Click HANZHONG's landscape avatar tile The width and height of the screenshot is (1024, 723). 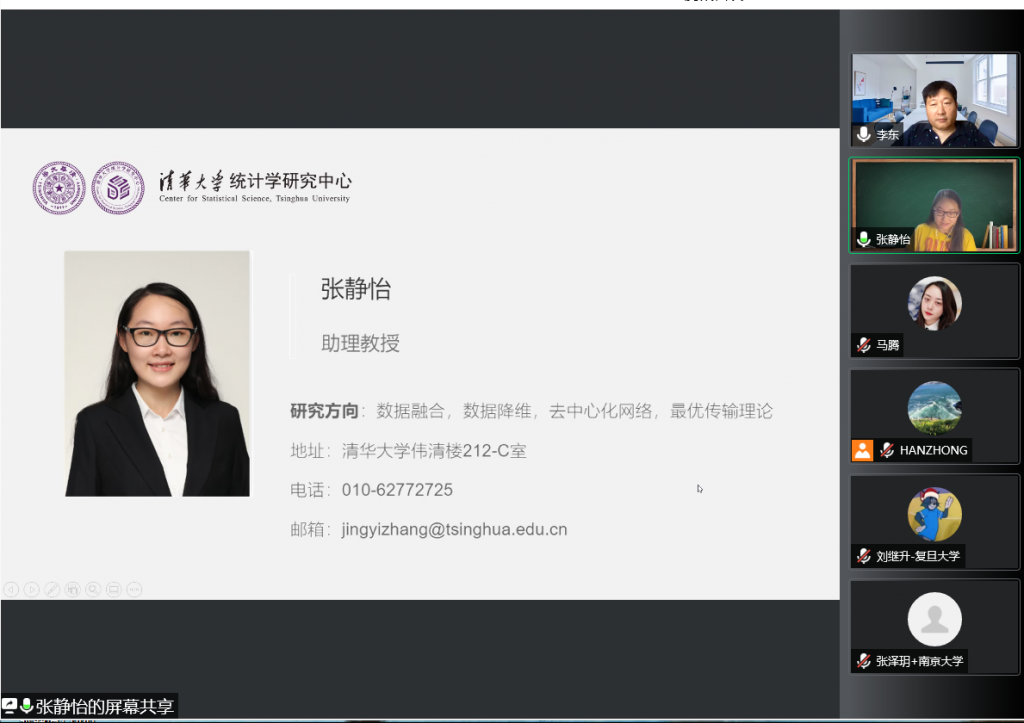tap(934, 408)
